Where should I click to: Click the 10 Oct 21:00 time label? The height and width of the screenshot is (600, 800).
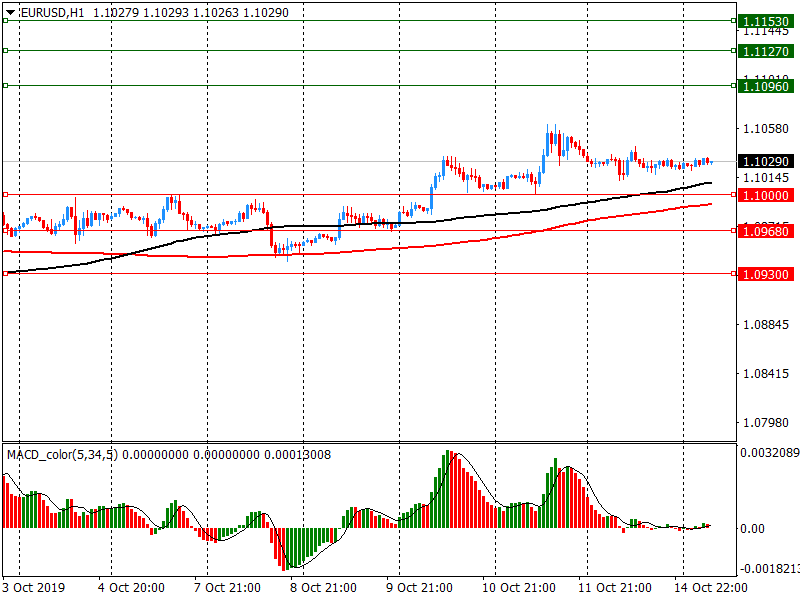pos(518,588)
